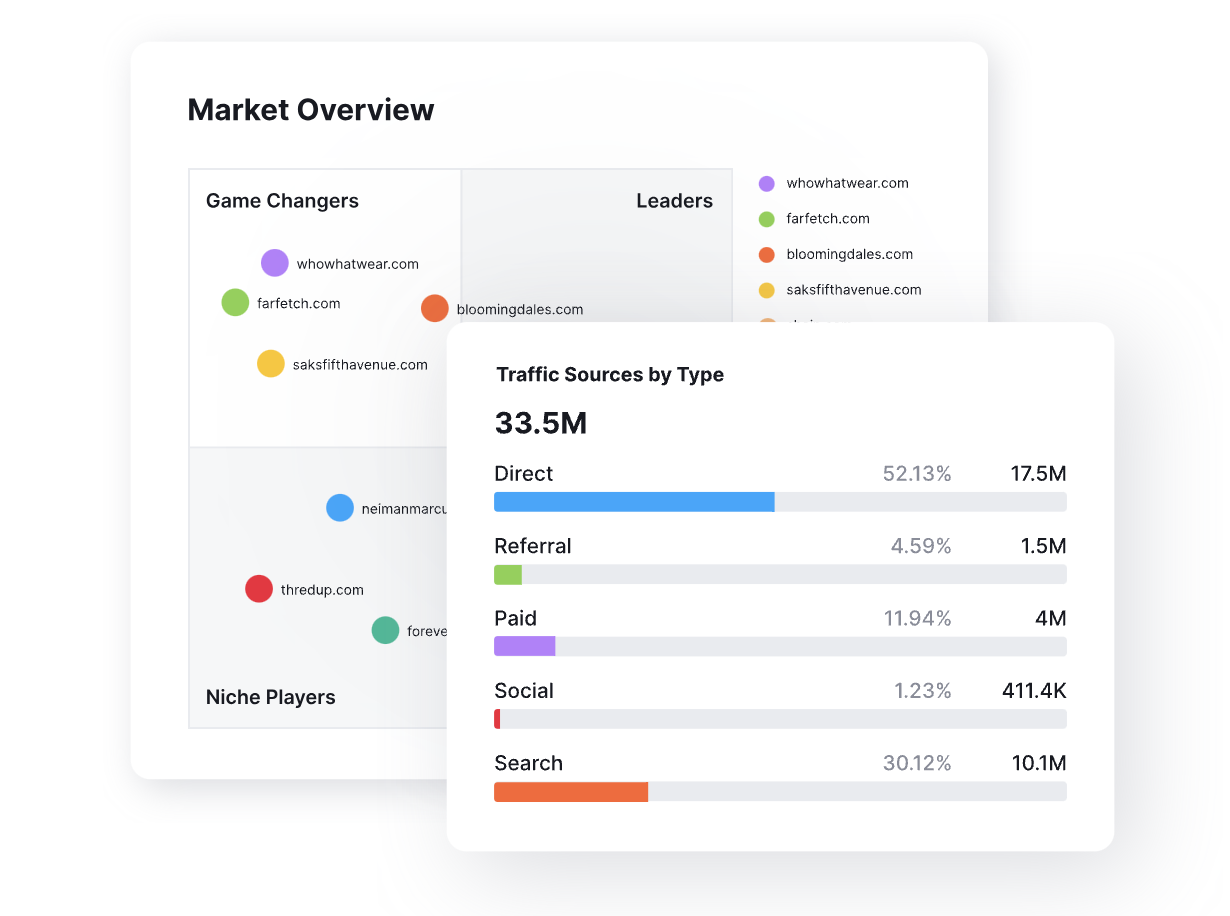The width and height of the screenshot is (1230, 916).
Task: Click the purple legend dot for whowhatwear.com
Action: click(767, 184)
